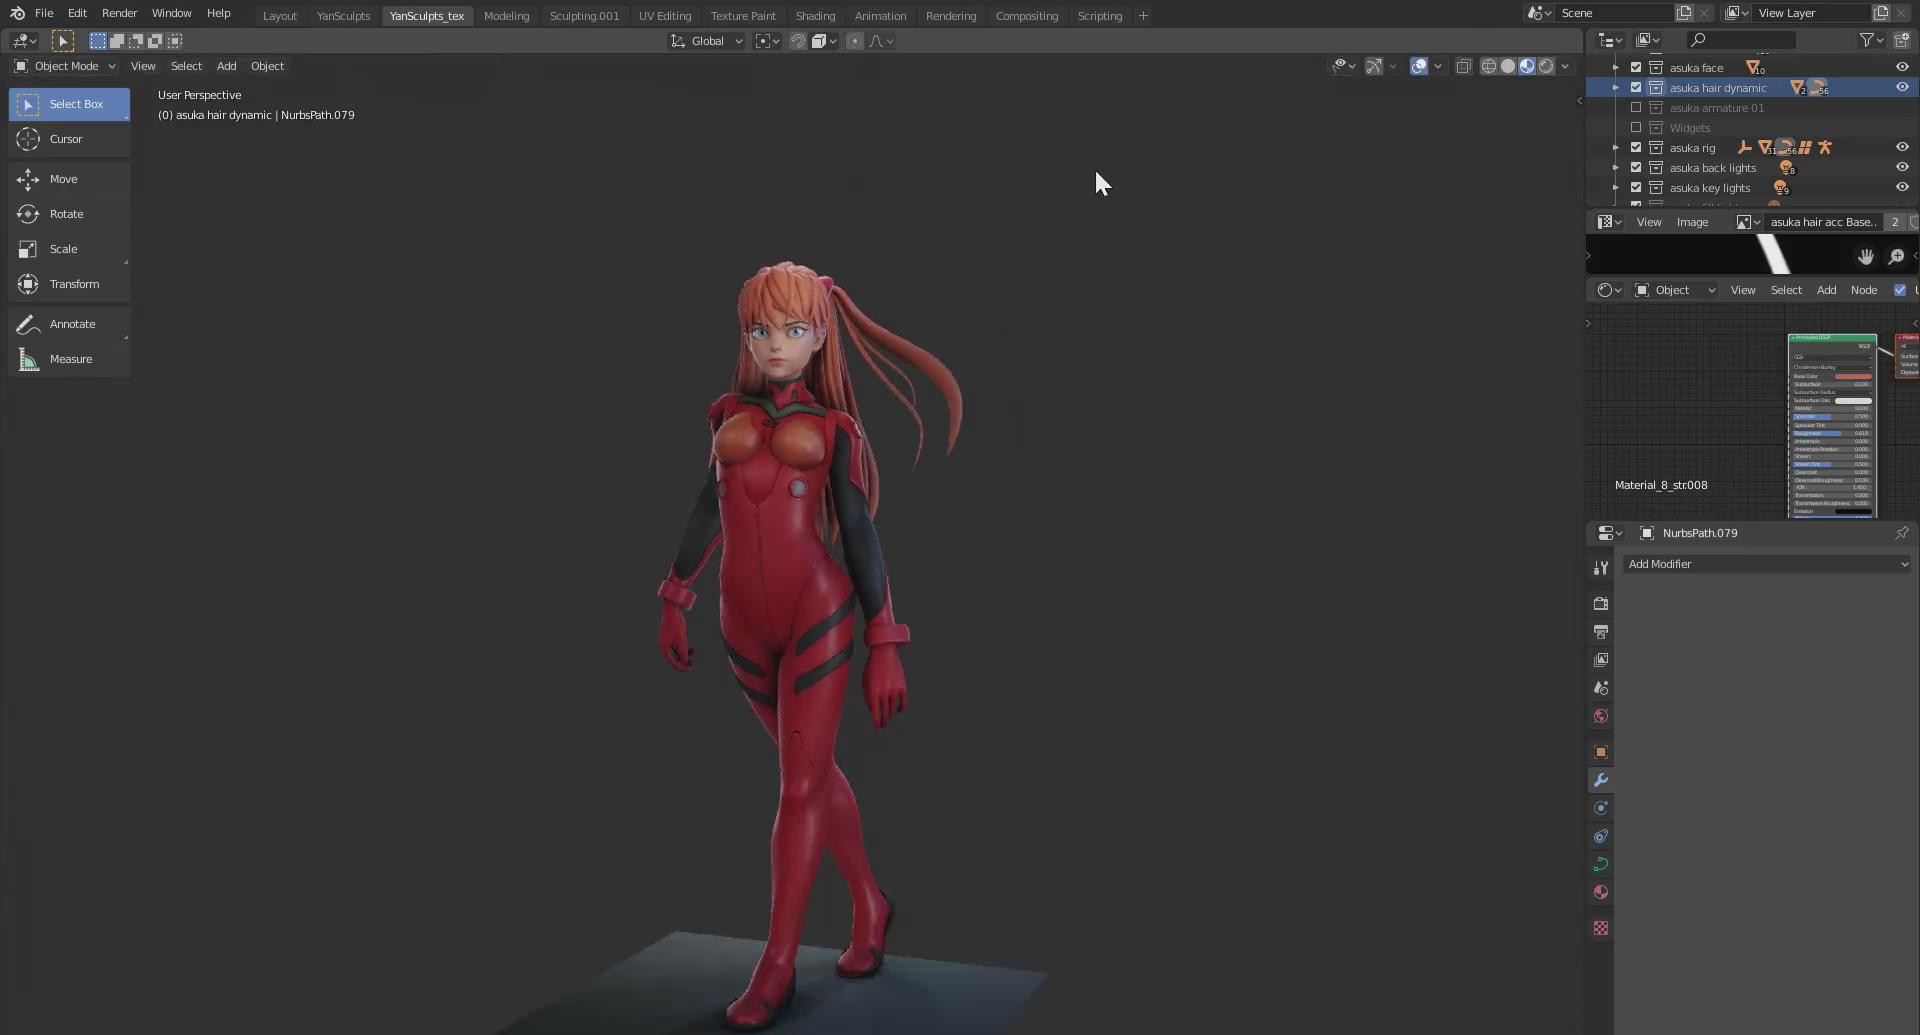Open the File menu
Screen dimensions: 1920x1035
[44, 13]
